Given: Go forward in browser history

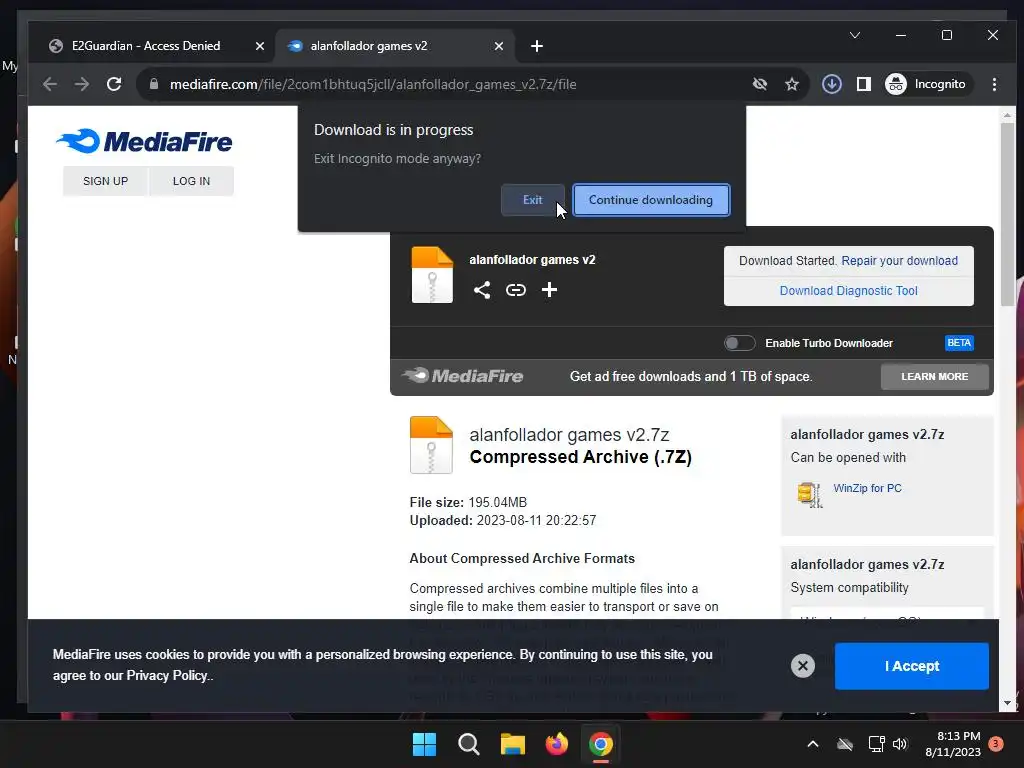Looking at the screenshot, I should pos(82,84).
